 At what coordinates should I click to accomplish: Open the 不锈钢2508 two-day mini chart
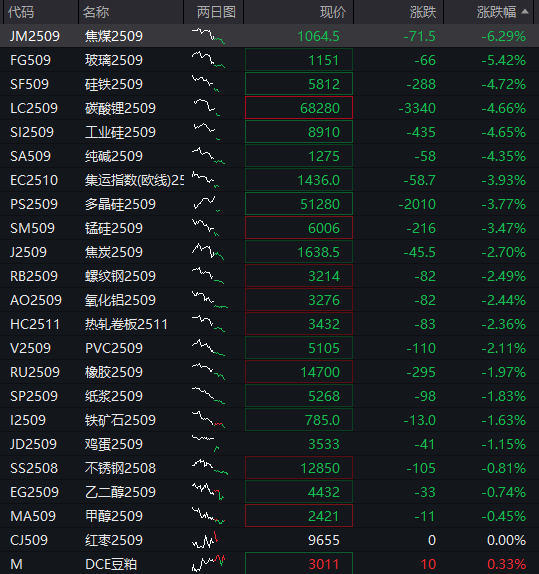(x=210, y=467)
